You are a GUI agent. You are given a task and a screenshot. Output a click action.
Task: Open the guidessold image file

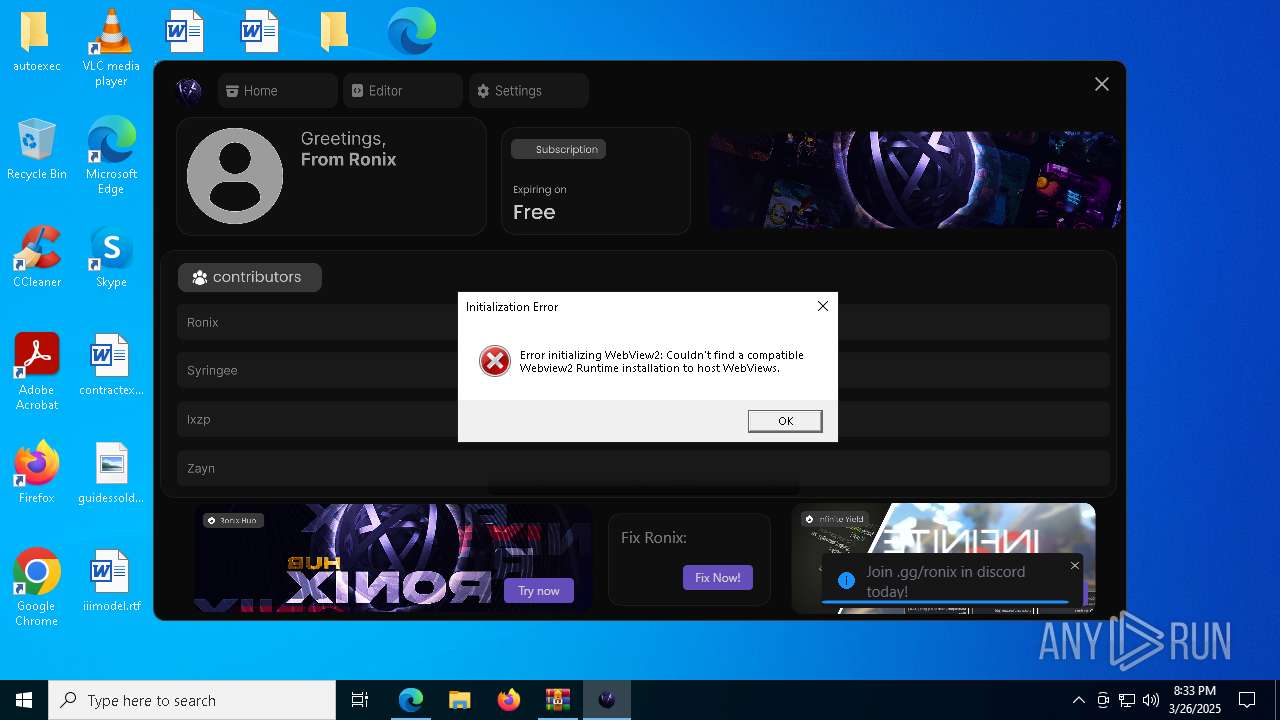tap(111, 473)
